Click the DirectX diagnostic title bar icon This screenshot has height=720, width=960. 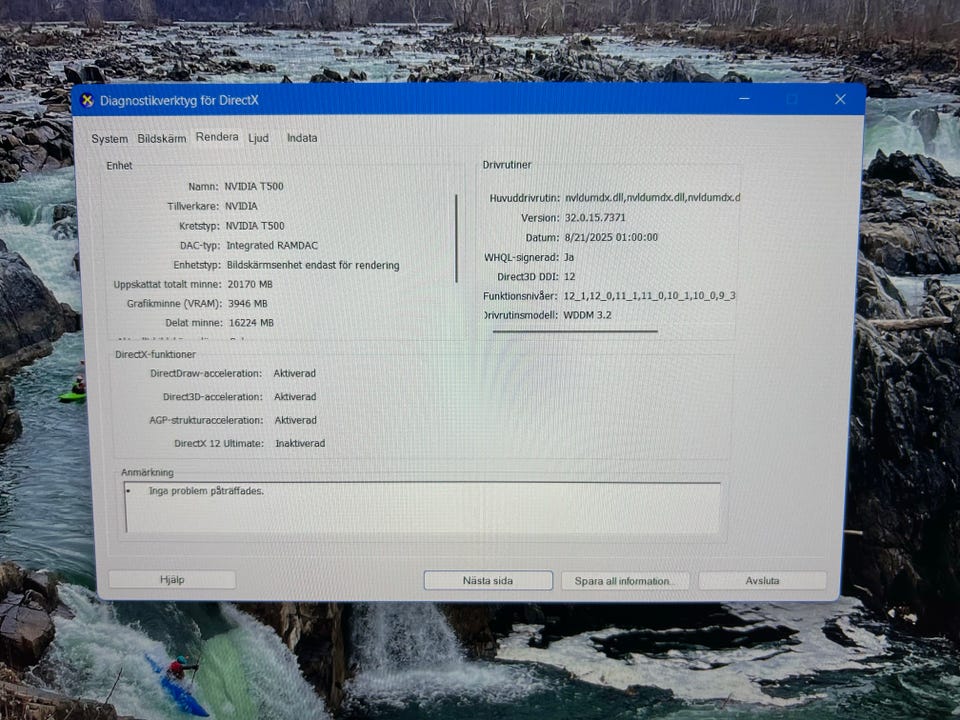pyautogui.click(x=88, y=100)
